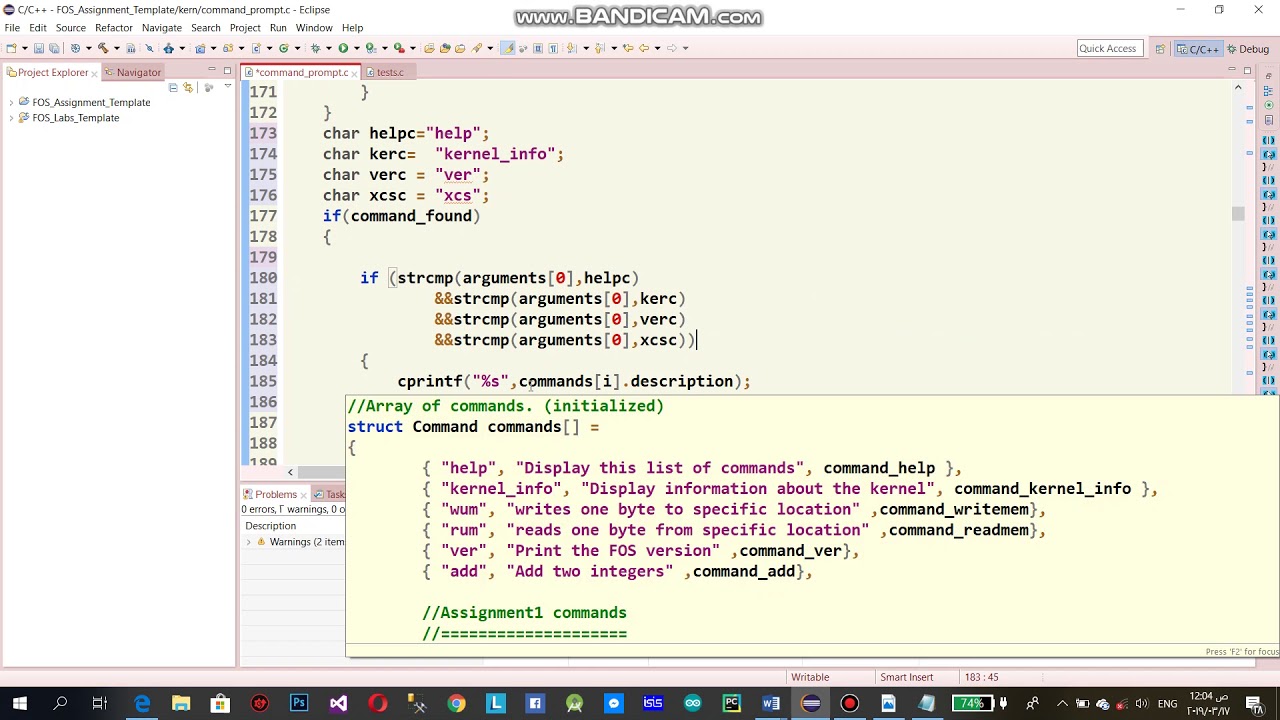The width and height of the screenshot is (1280, 720).
Task: Click Last Edit Location arrow icon
Action: click(628, 48)
